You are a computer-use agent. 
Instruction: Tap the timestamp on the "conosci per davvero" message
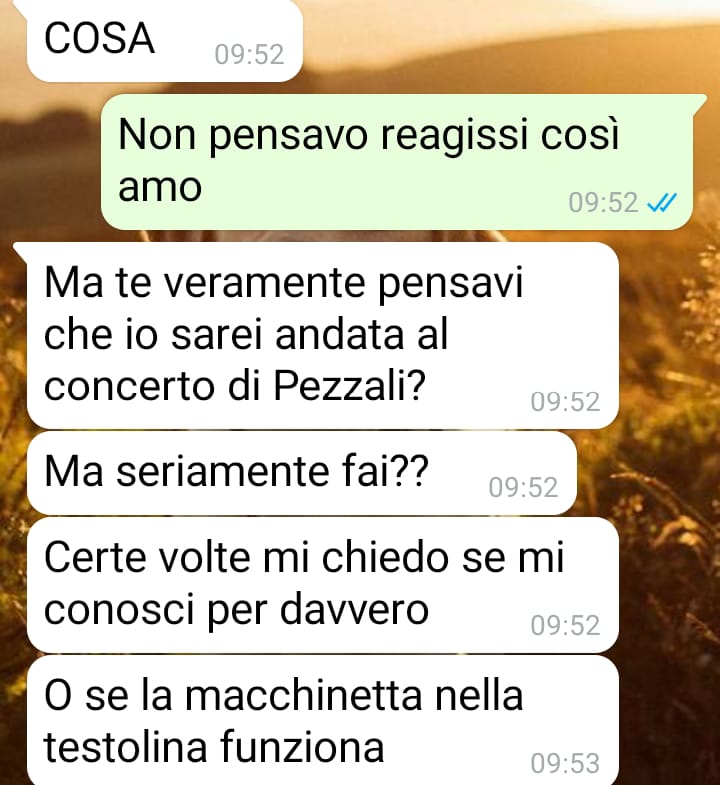pos(565,625)
